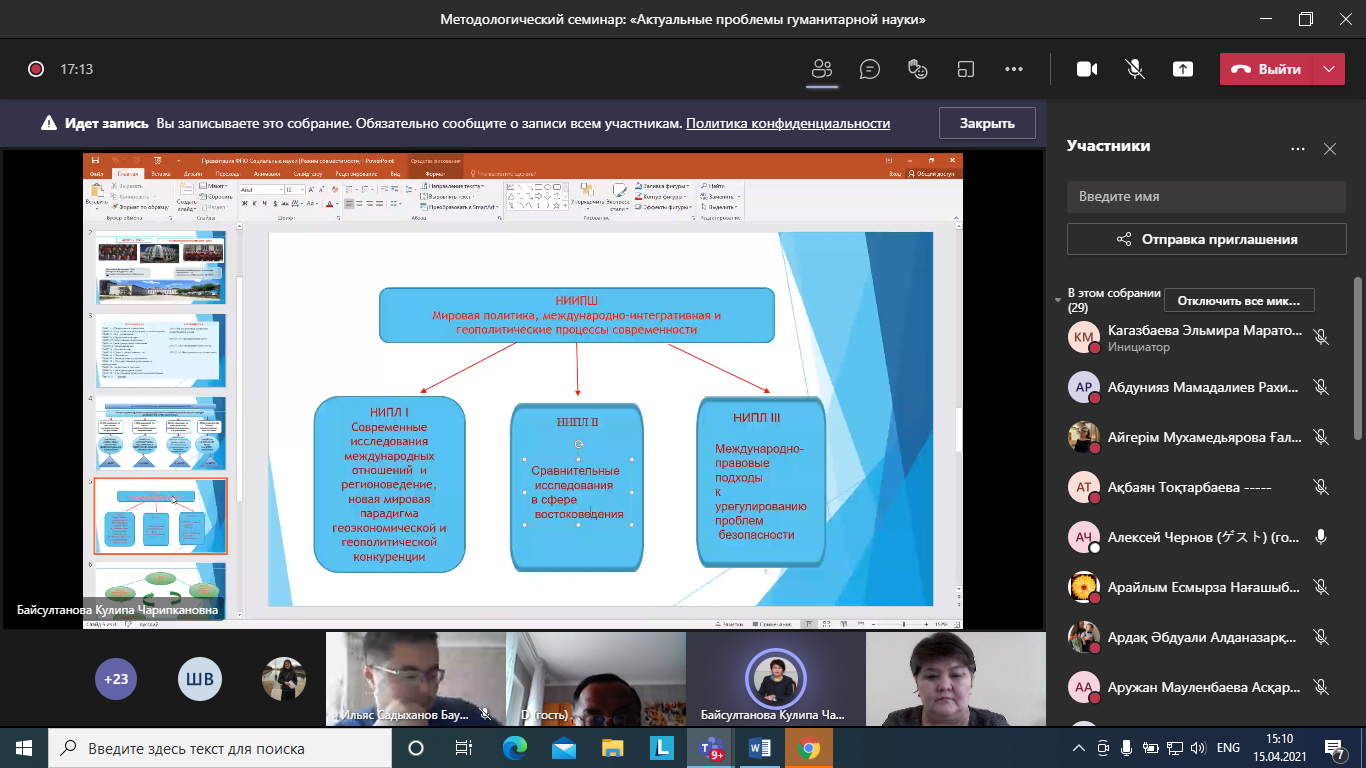Show hidden system tray icons chevron
1366x768 pixels.
pos(1079,748)
